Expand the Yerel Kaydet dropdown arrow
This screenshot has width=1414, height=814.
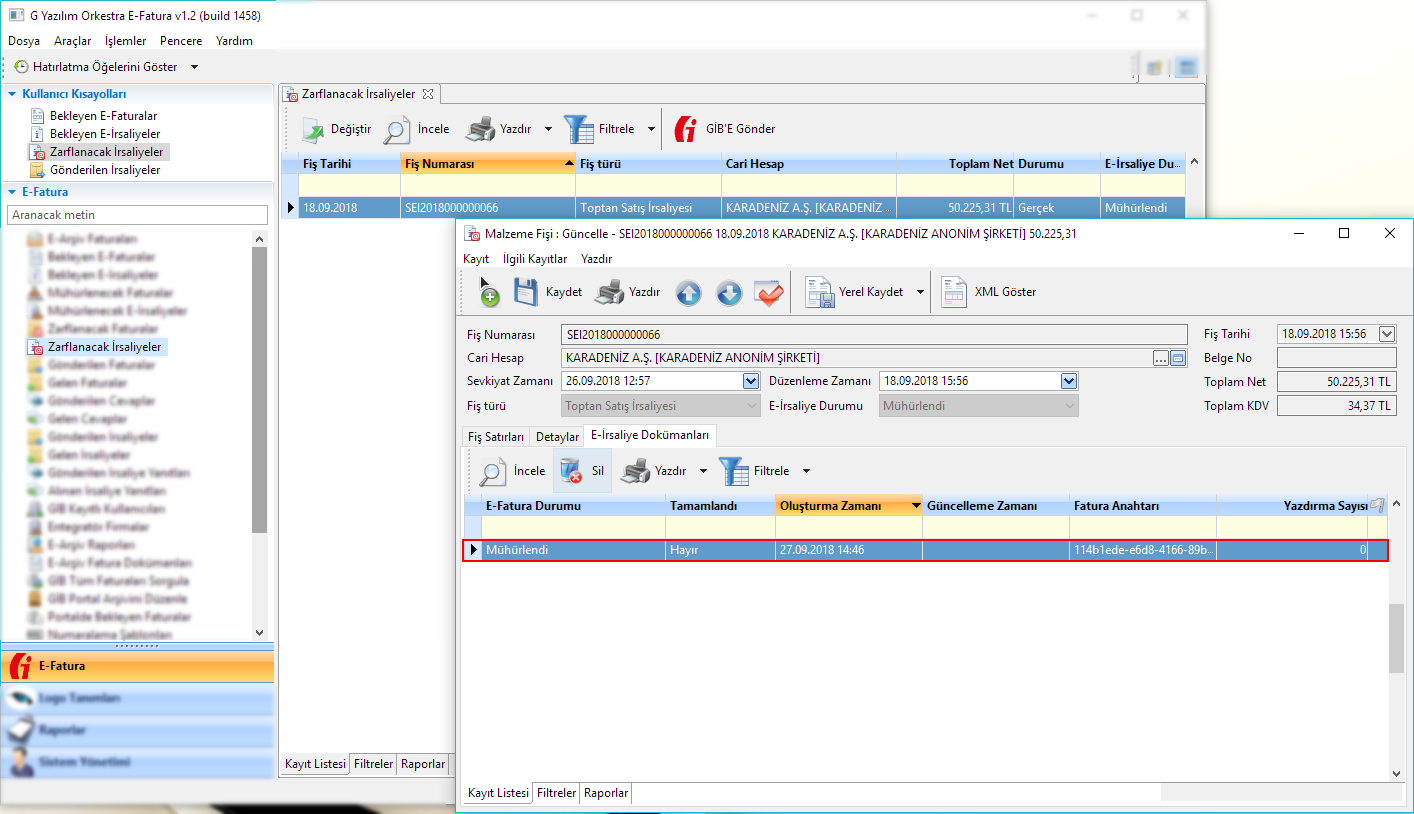click(x=920, y=292)
